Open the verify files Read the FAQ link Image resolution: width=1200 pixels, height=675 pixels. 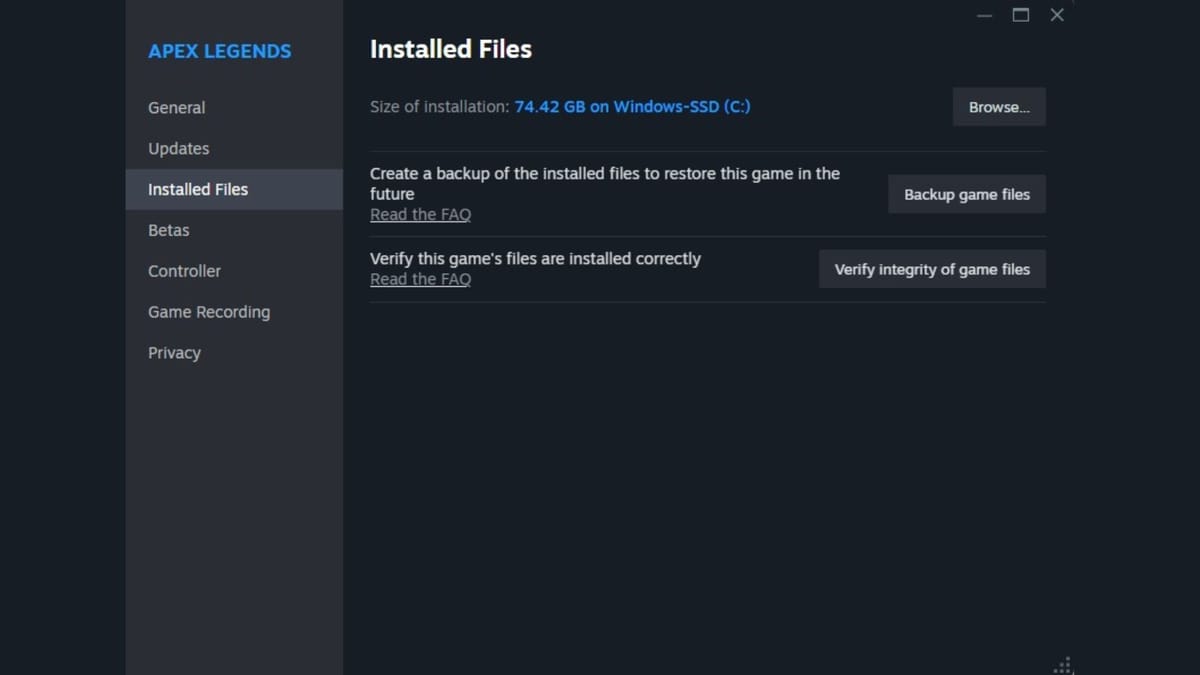click(x=420, y=279)
